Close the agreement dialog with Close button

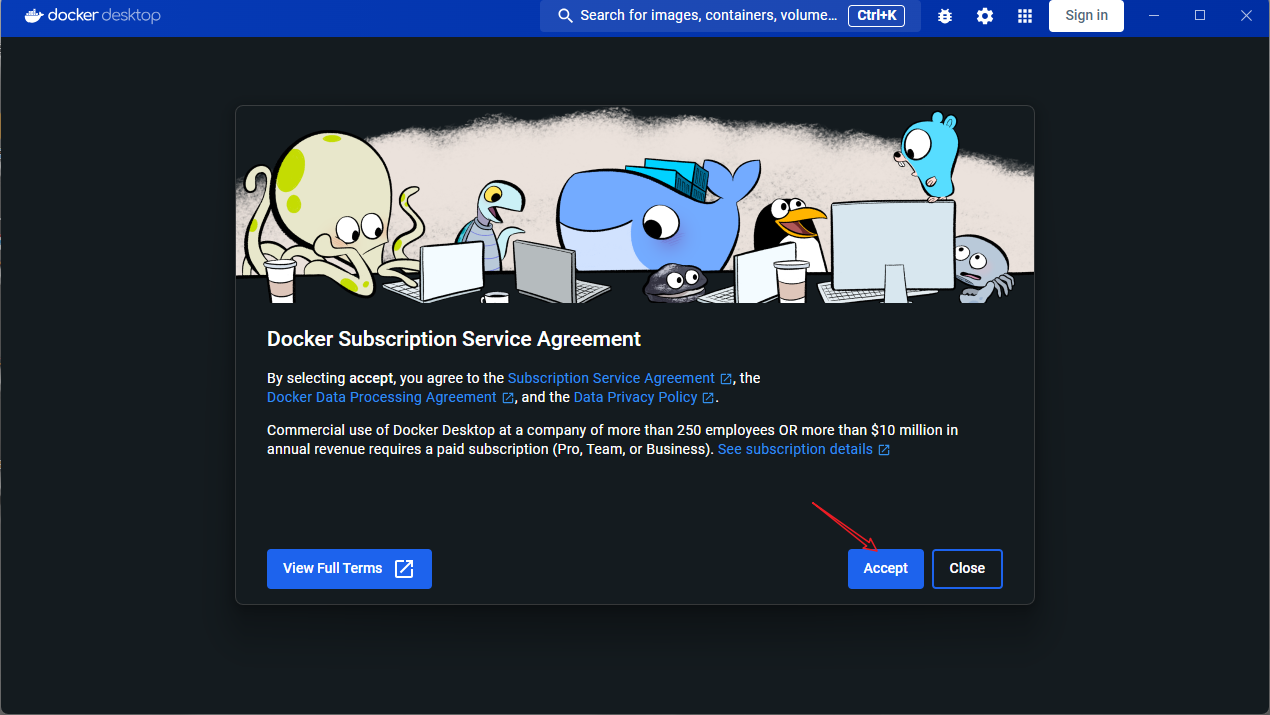[x=967, y=569]
